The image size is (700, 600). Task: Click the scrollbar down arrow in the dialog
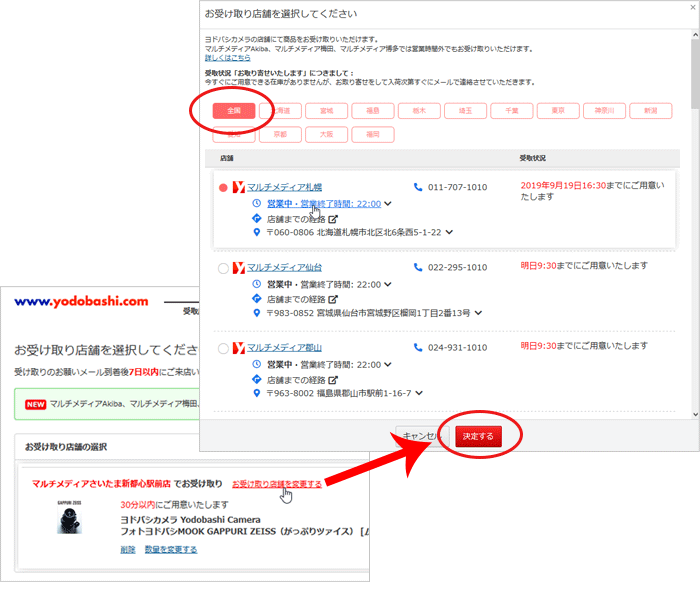point(695,414)
